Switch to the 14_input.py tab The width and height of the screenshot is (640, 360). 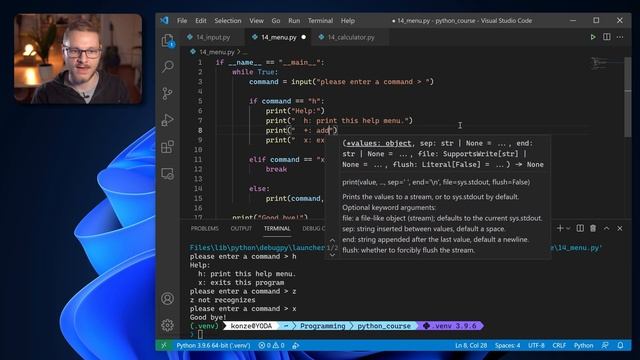coord(212,37)
